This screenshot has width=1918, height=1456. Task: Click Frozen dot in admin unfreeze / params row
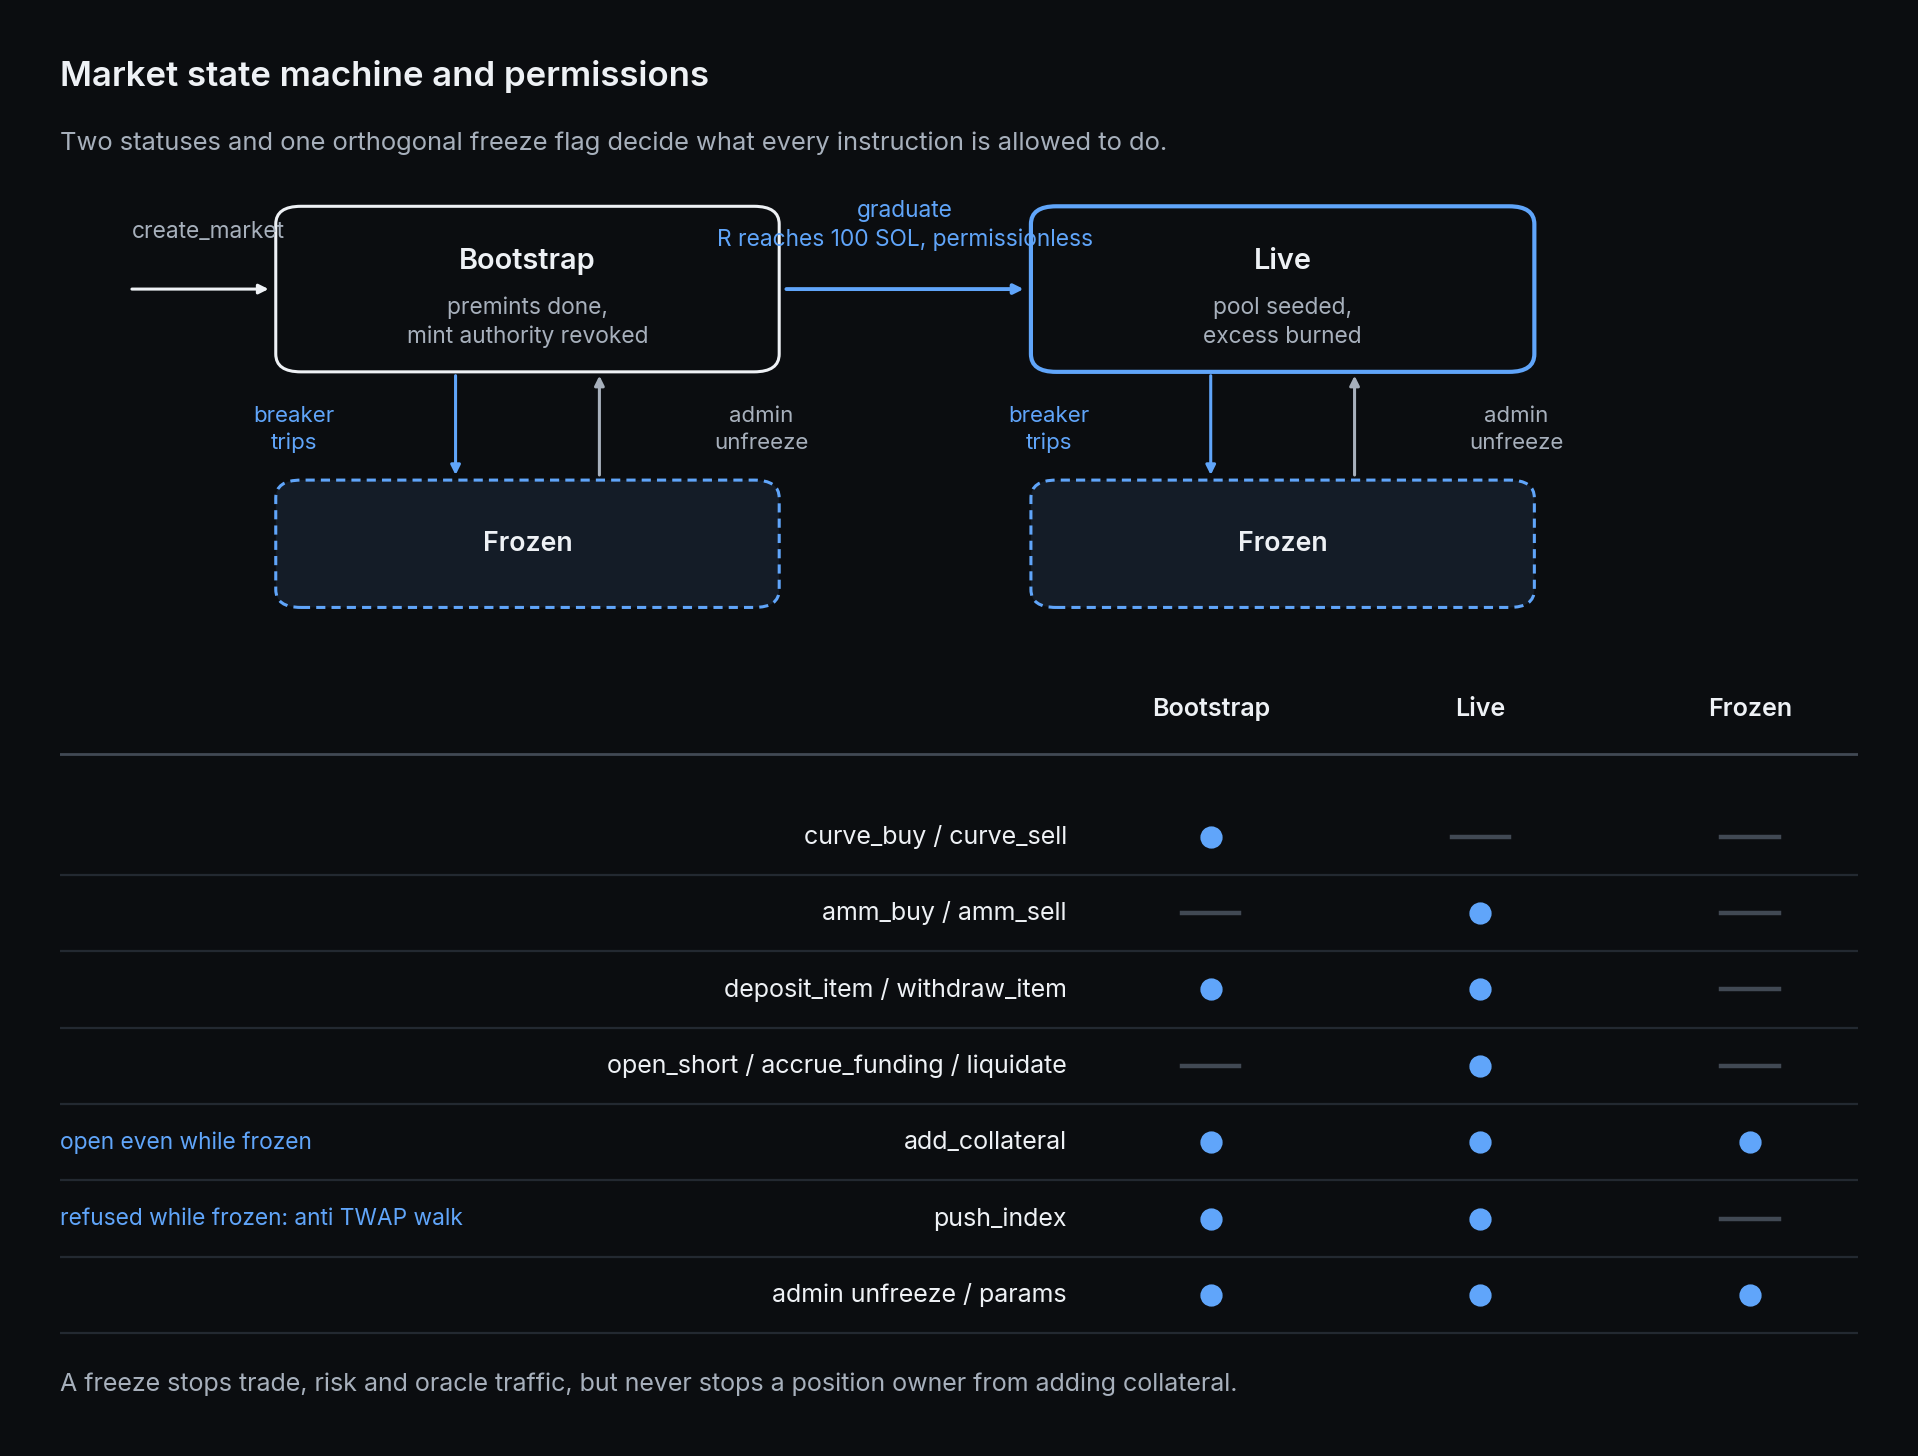coord(1750,1295)
